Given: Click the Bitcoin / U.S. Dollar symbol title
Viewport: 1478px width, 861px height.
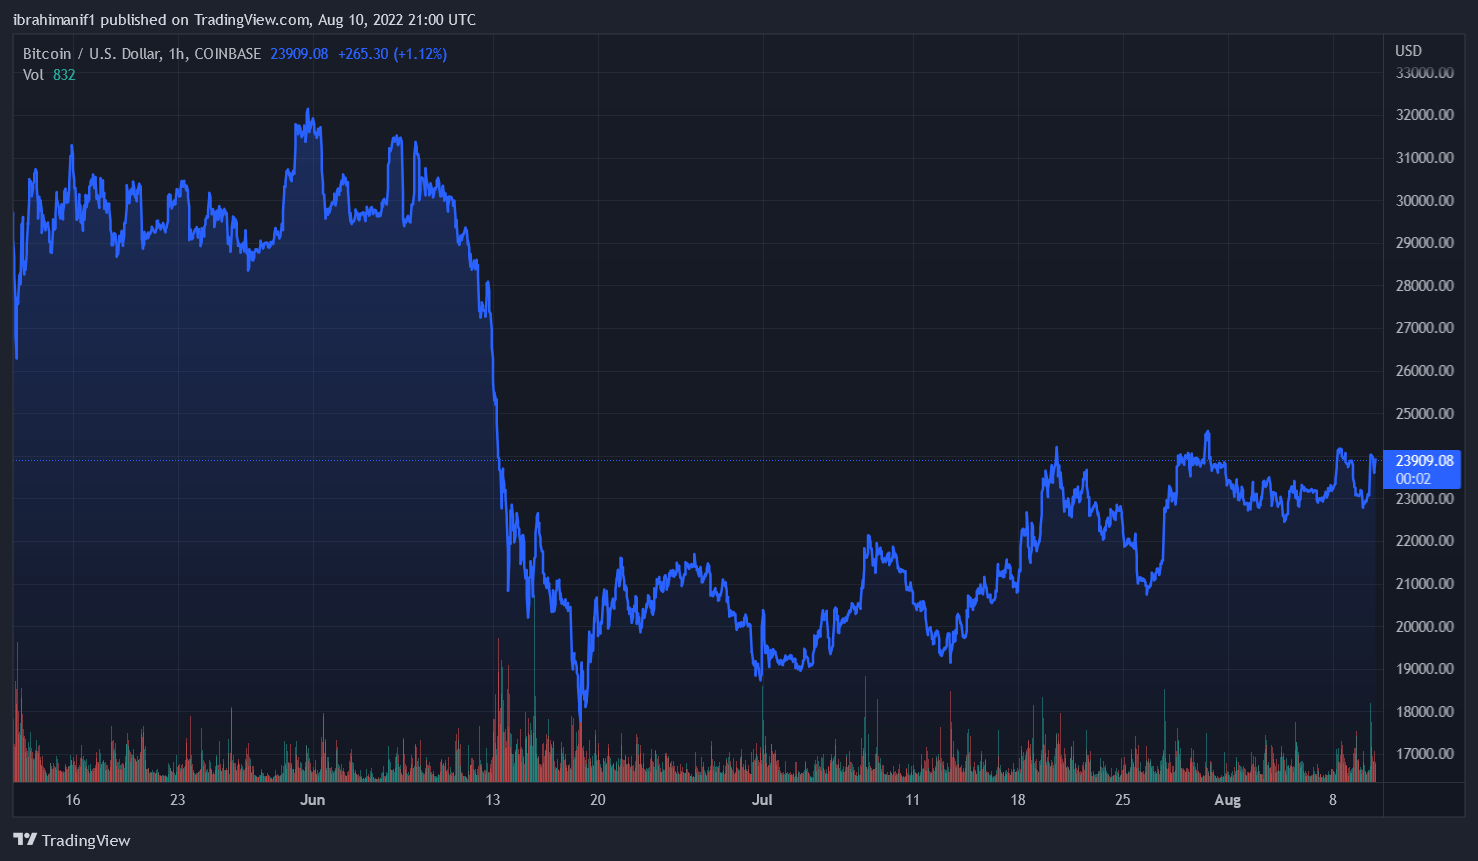Looking at the screenshot, I should tap(141, 54).
